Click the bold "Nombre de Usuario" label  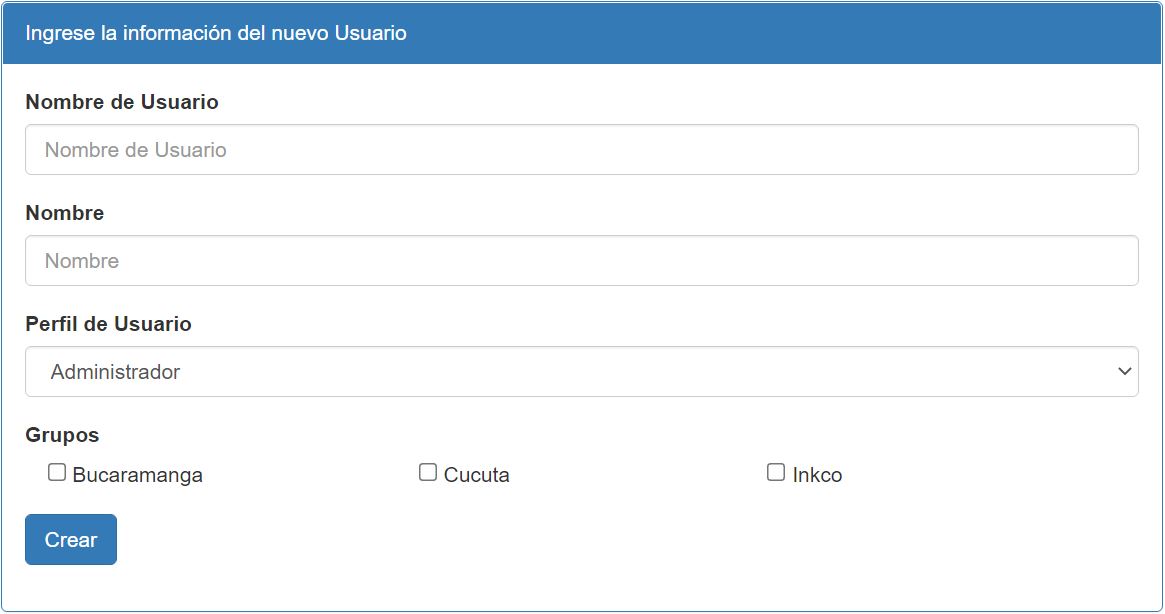click(122, 102)
